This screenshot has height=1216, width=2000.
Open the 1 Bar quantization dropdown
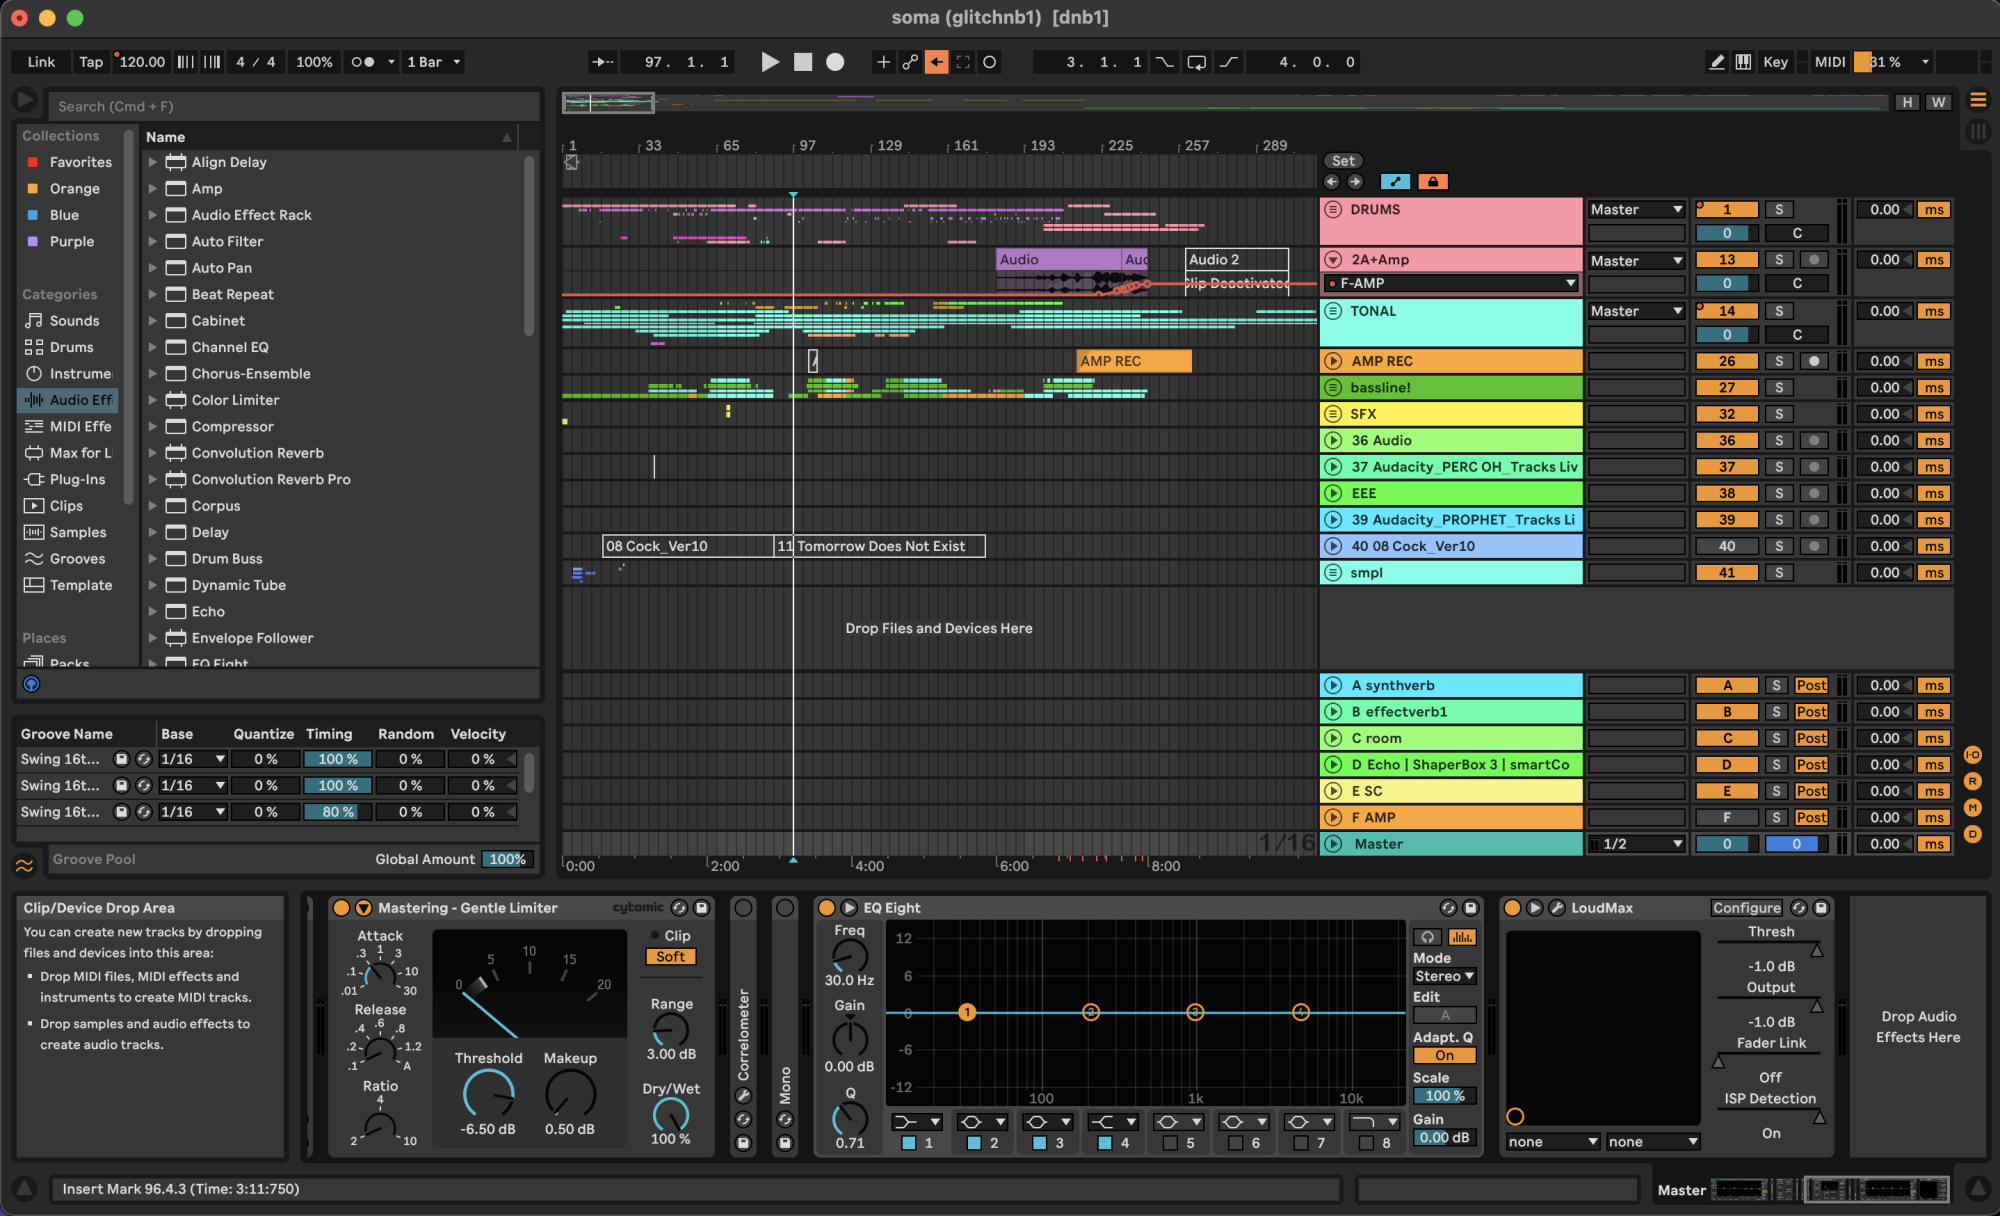(433, 62)
